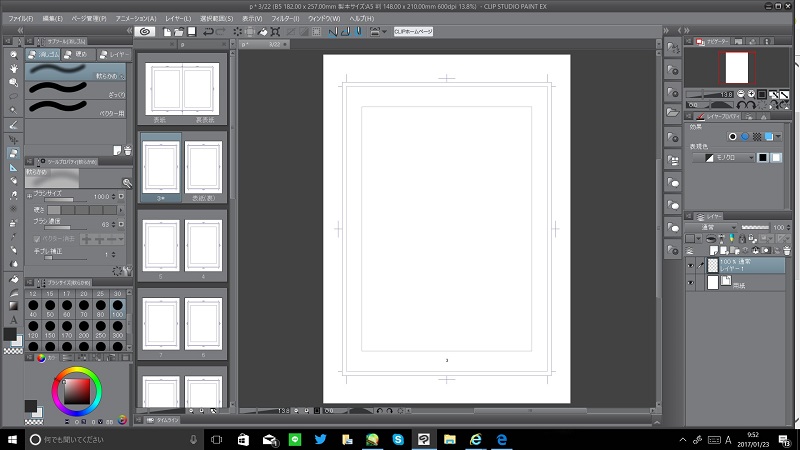Toggle visibility of レイヤー1 layer
Screen dimensions: 800x450
point(691,266)
